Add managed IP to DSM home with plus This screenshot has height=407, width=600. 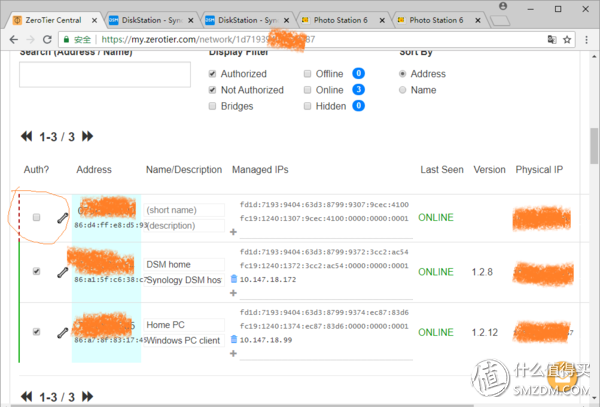[233, 293]
